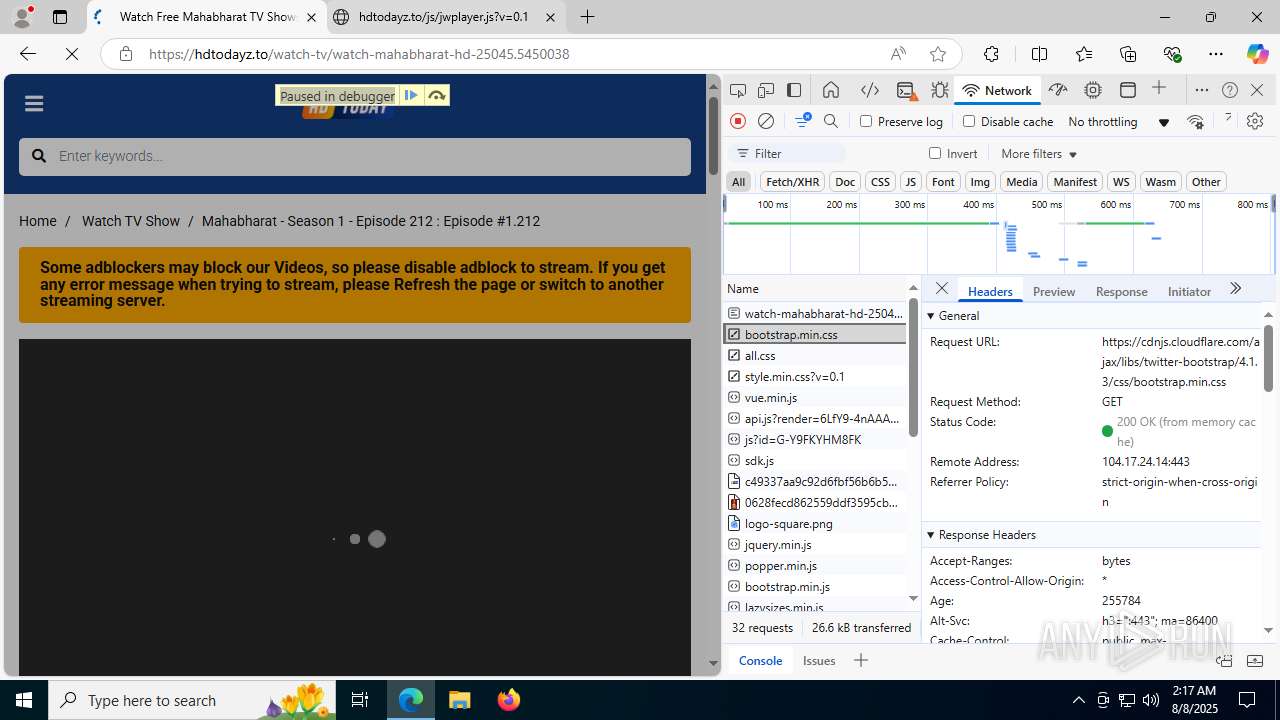Image resolution: width=1280 pixels, height=720 pixels.
Task: Add page to favorites star icon
Action: [937, 54]
